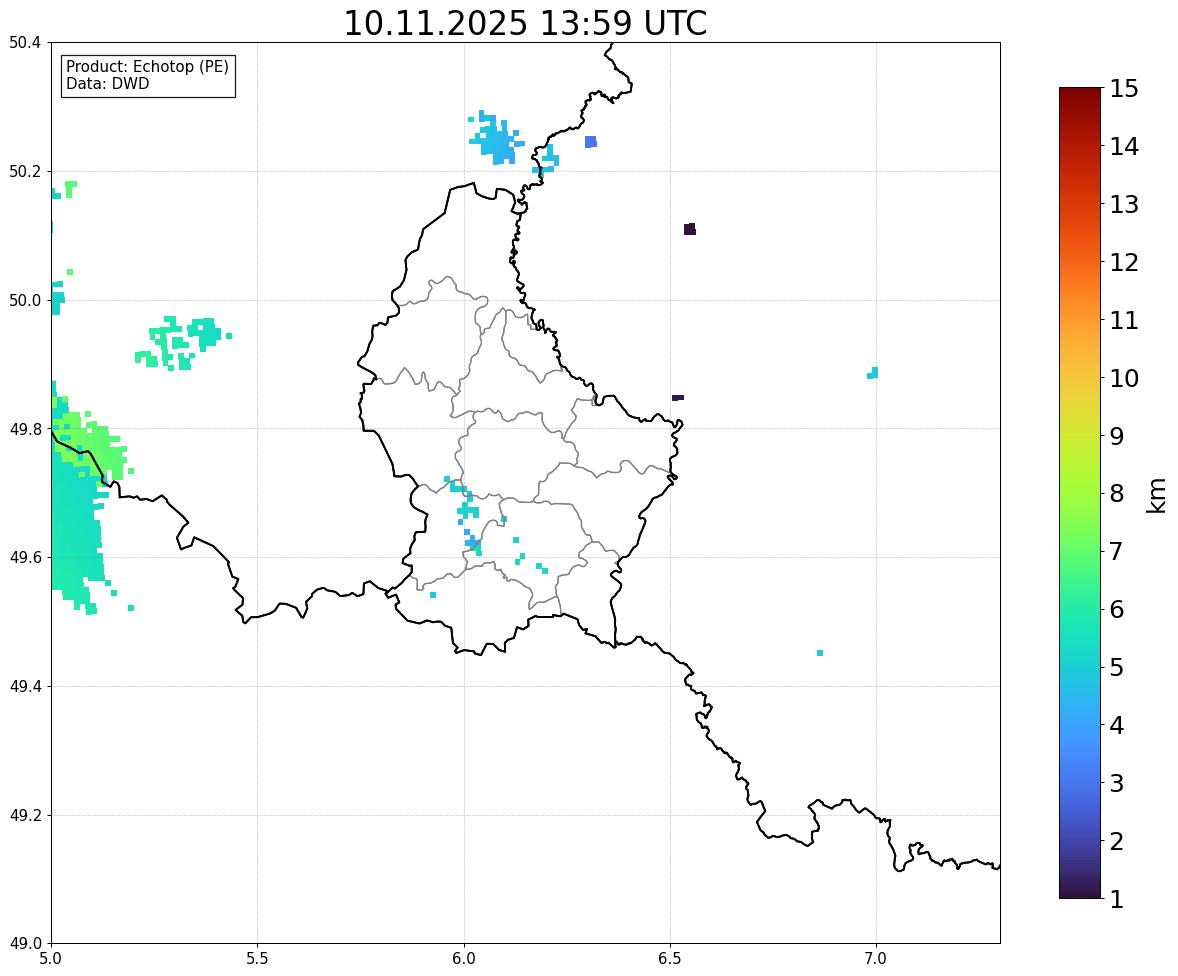Viewport: 1178px width, 976px height.
Task: Click the colorbar label "3"
Action: coord(1117,783)
